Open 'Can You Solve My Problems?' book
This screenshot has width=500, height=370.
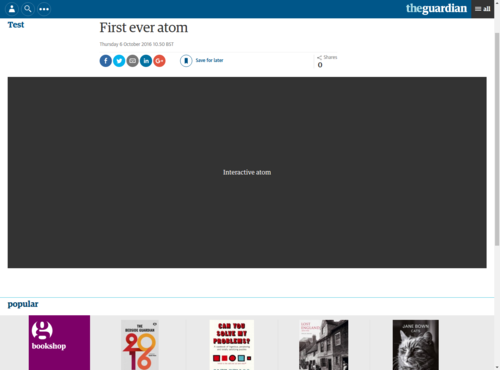[x=232, y=345]
